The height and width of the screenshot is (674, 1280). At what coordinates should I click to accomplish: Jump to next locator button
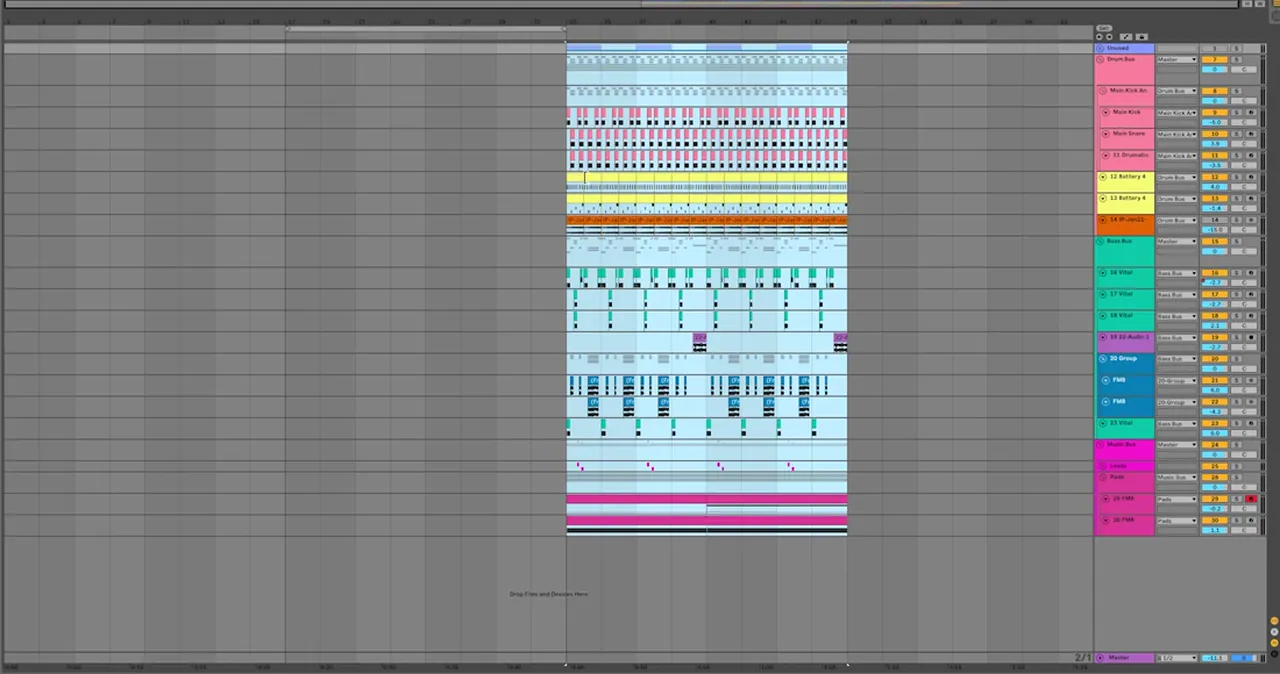click(x=1109, y=37)
